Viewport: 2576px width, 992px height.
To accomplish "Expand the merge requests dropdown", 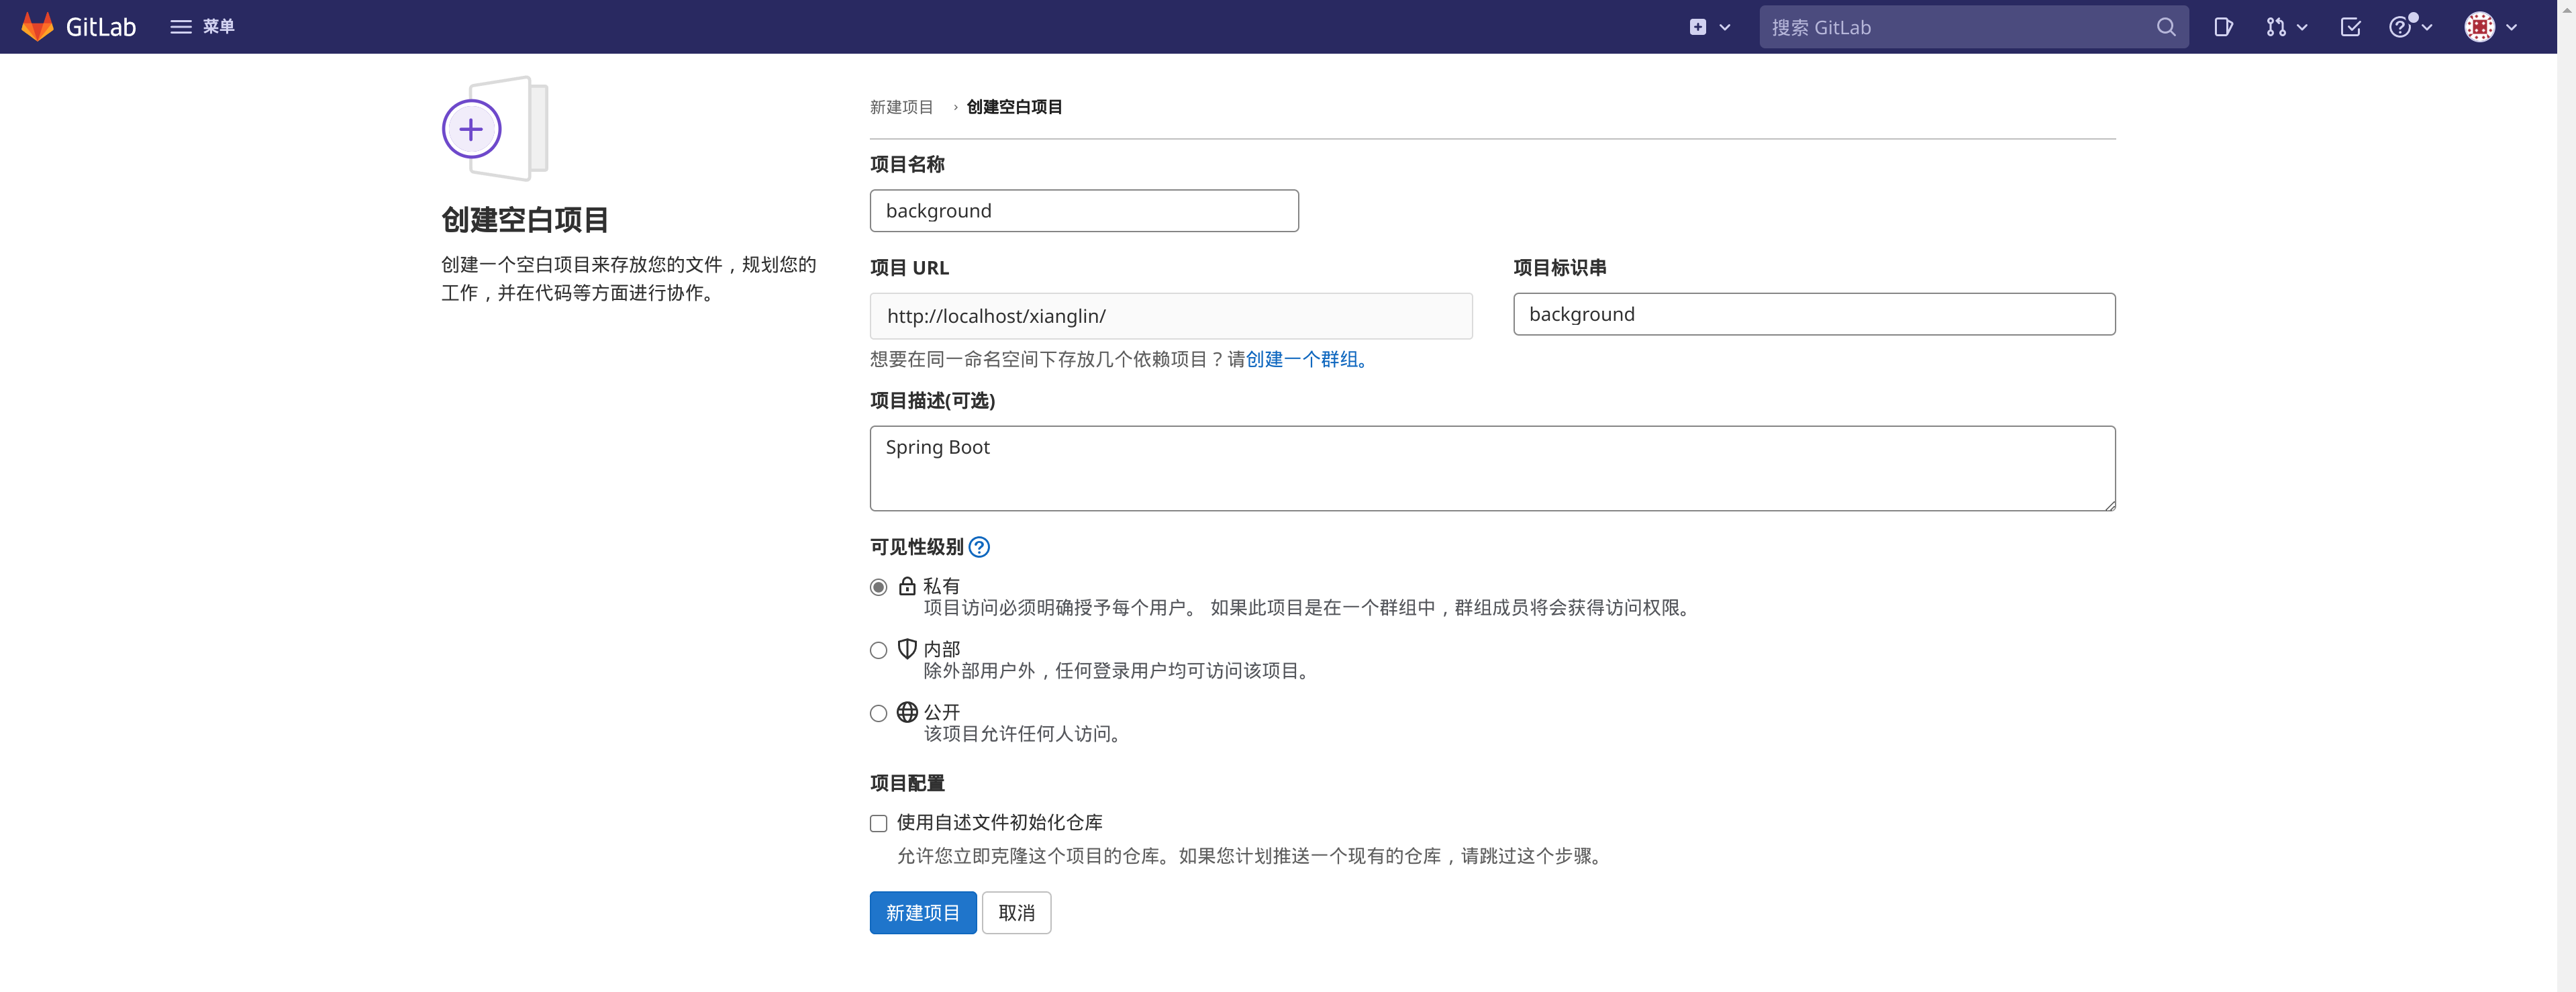I will pos(2286,27).
